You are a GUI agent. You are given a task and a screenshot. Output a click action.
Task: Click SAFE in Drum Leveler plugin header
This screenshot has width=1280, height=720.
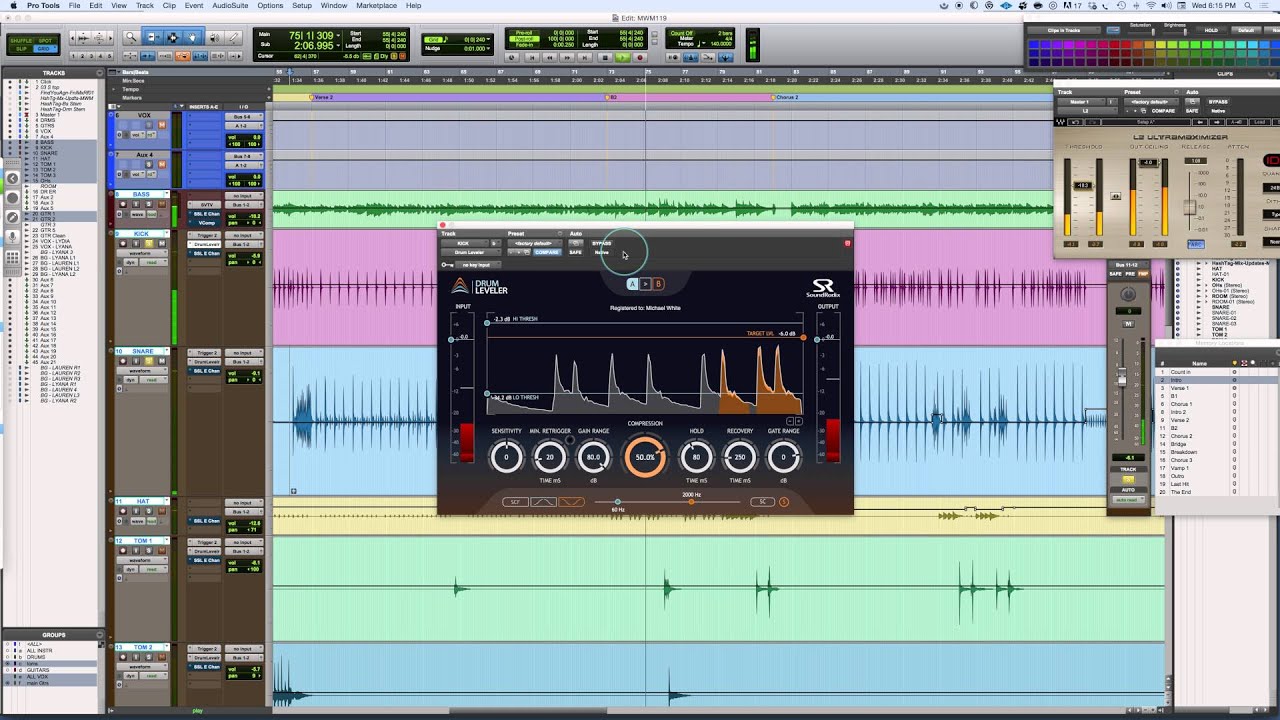(575, 252)
